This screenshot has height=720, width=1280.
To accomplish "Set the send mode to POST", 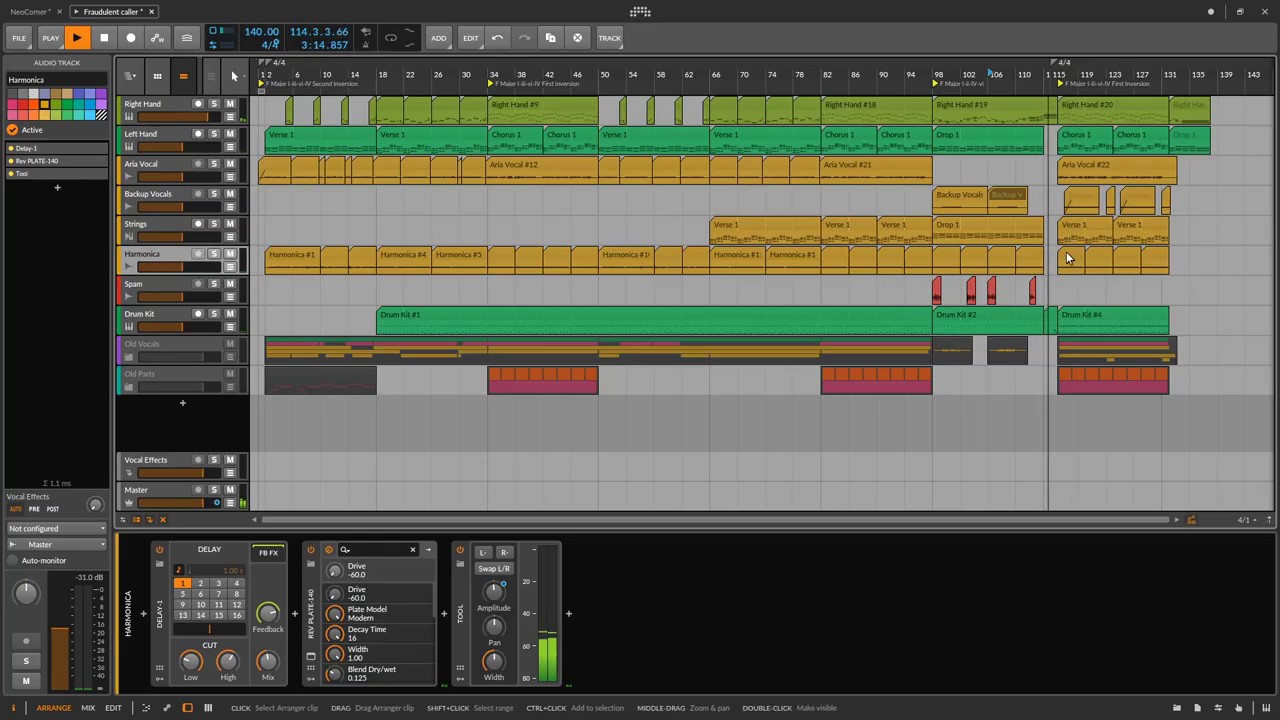I will 53,509.
